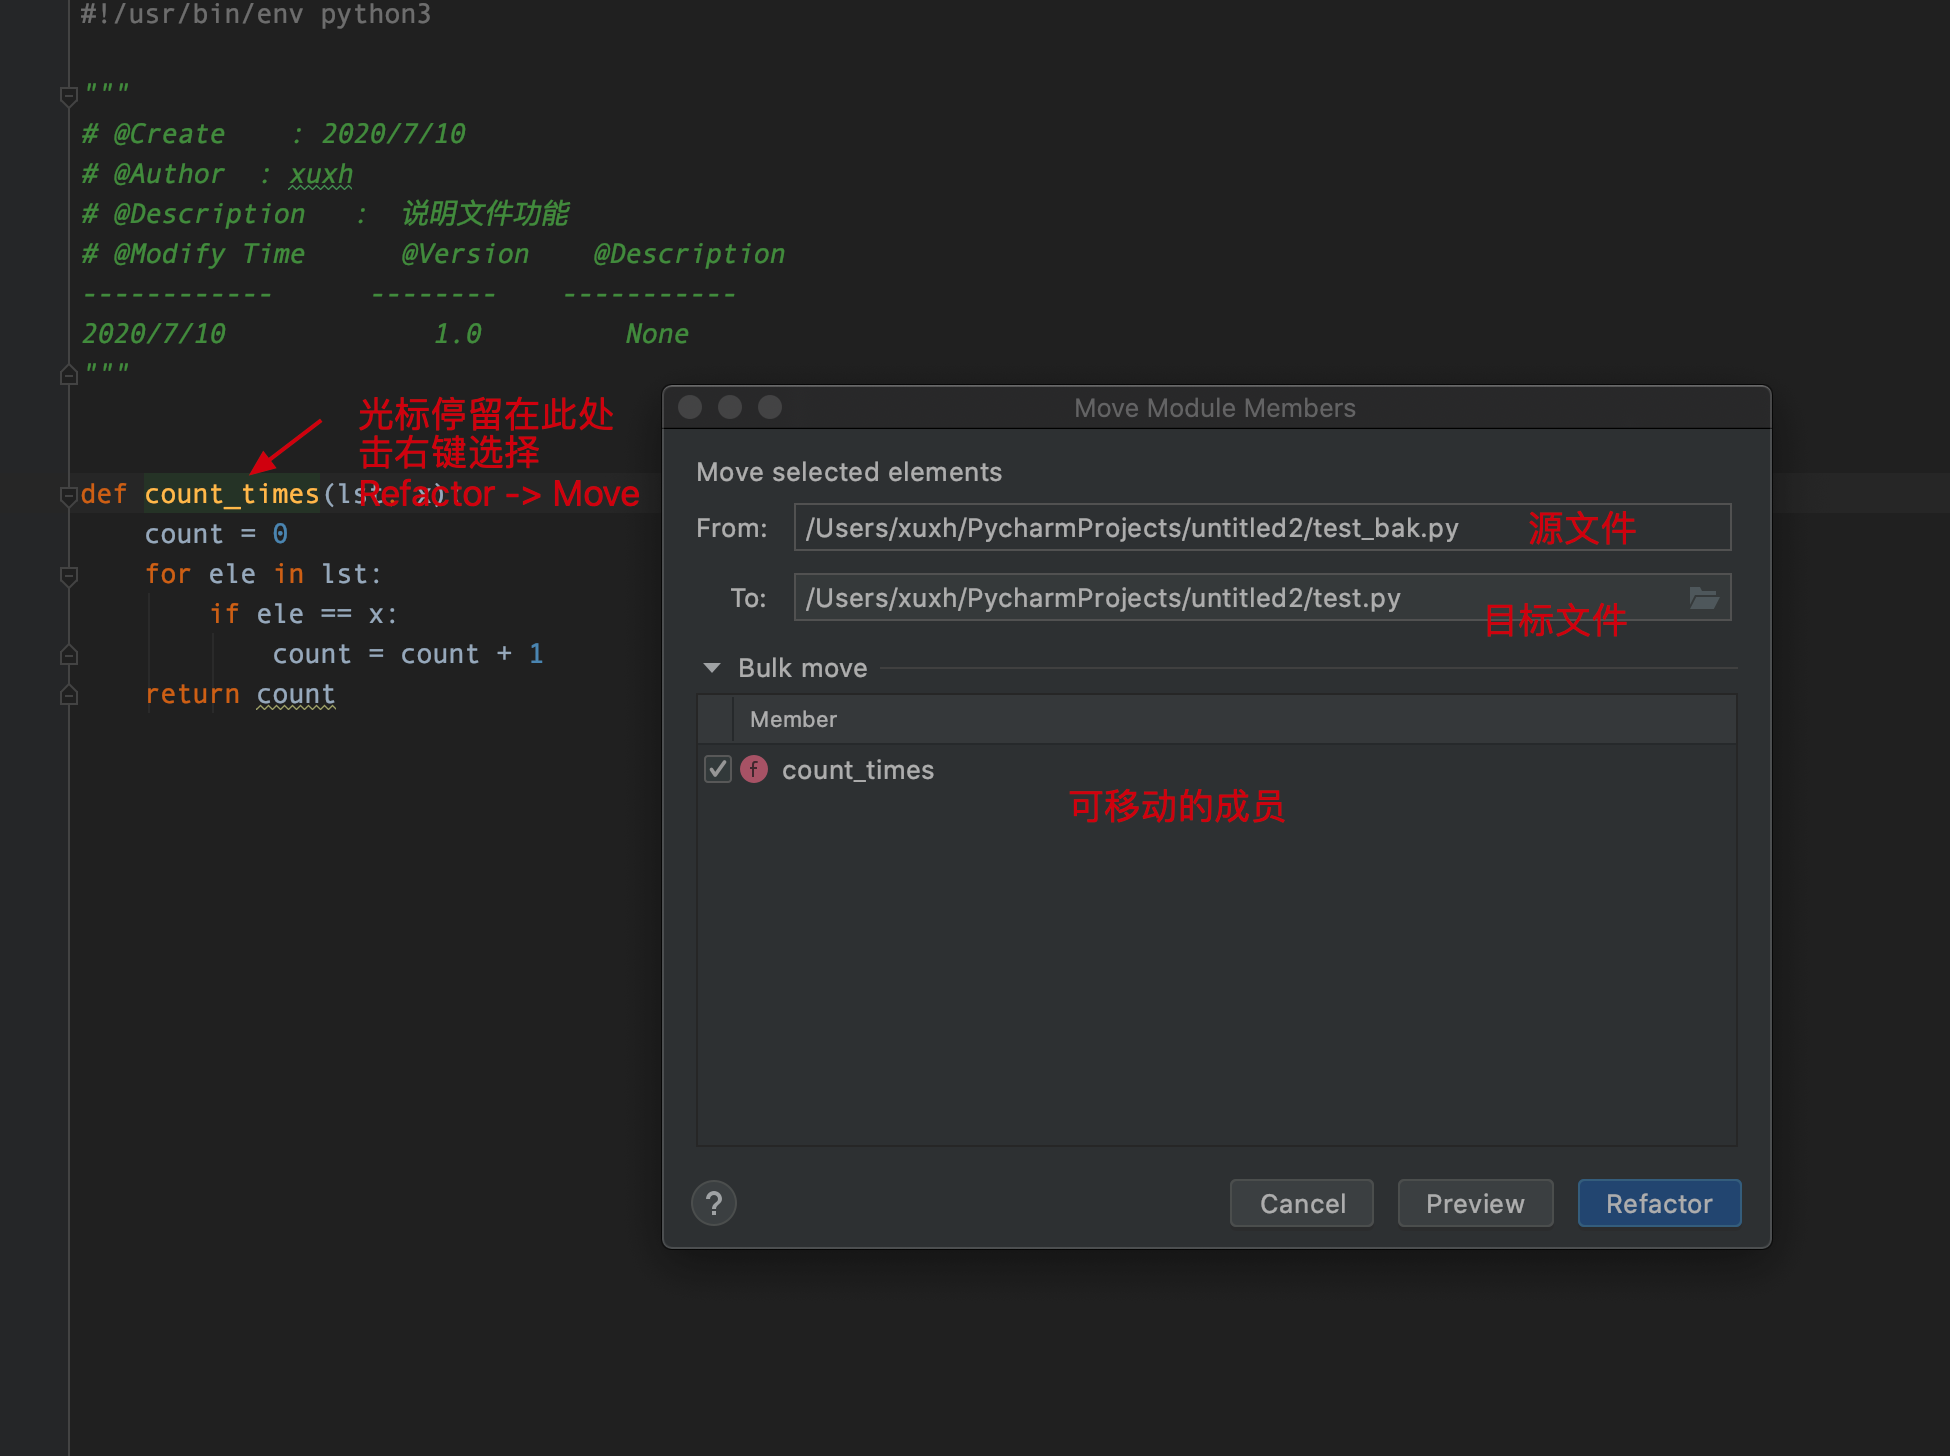The image size is (1950, 1456).
Task: Click the Preview button
Action: [x=1475, y=1203]
